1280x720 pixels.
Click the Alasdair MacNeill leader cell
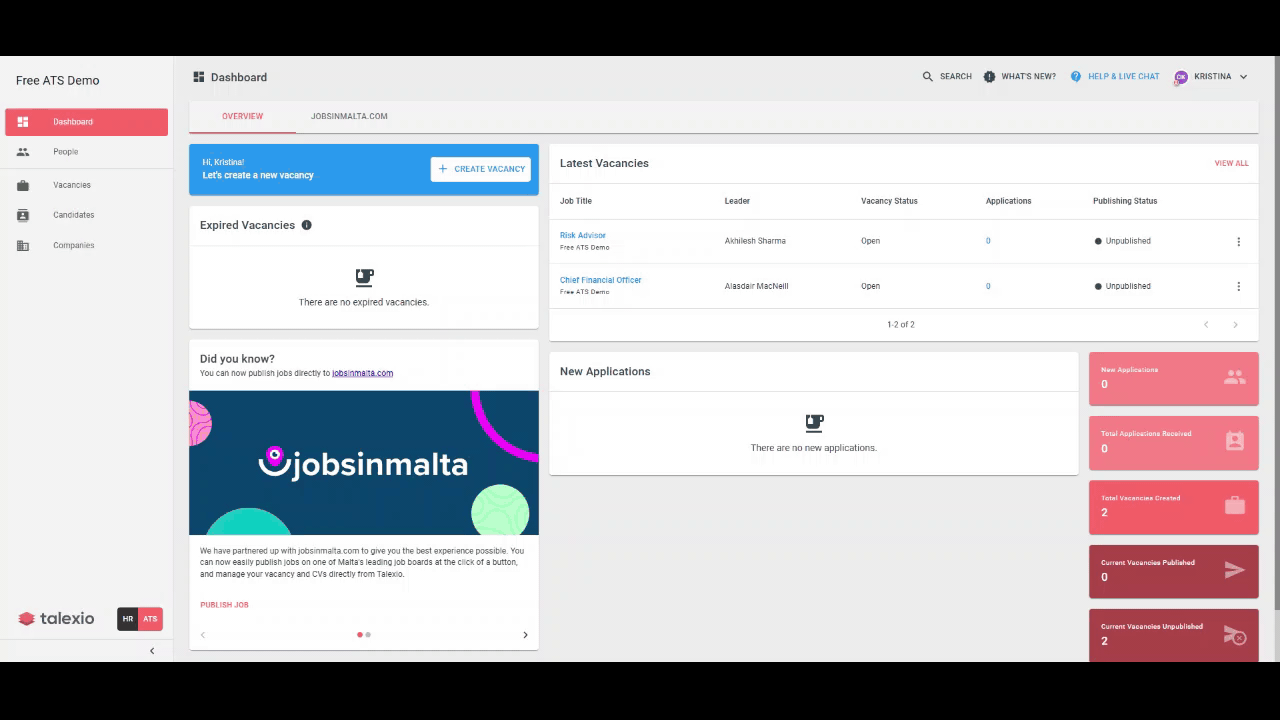tap(757, 286)
